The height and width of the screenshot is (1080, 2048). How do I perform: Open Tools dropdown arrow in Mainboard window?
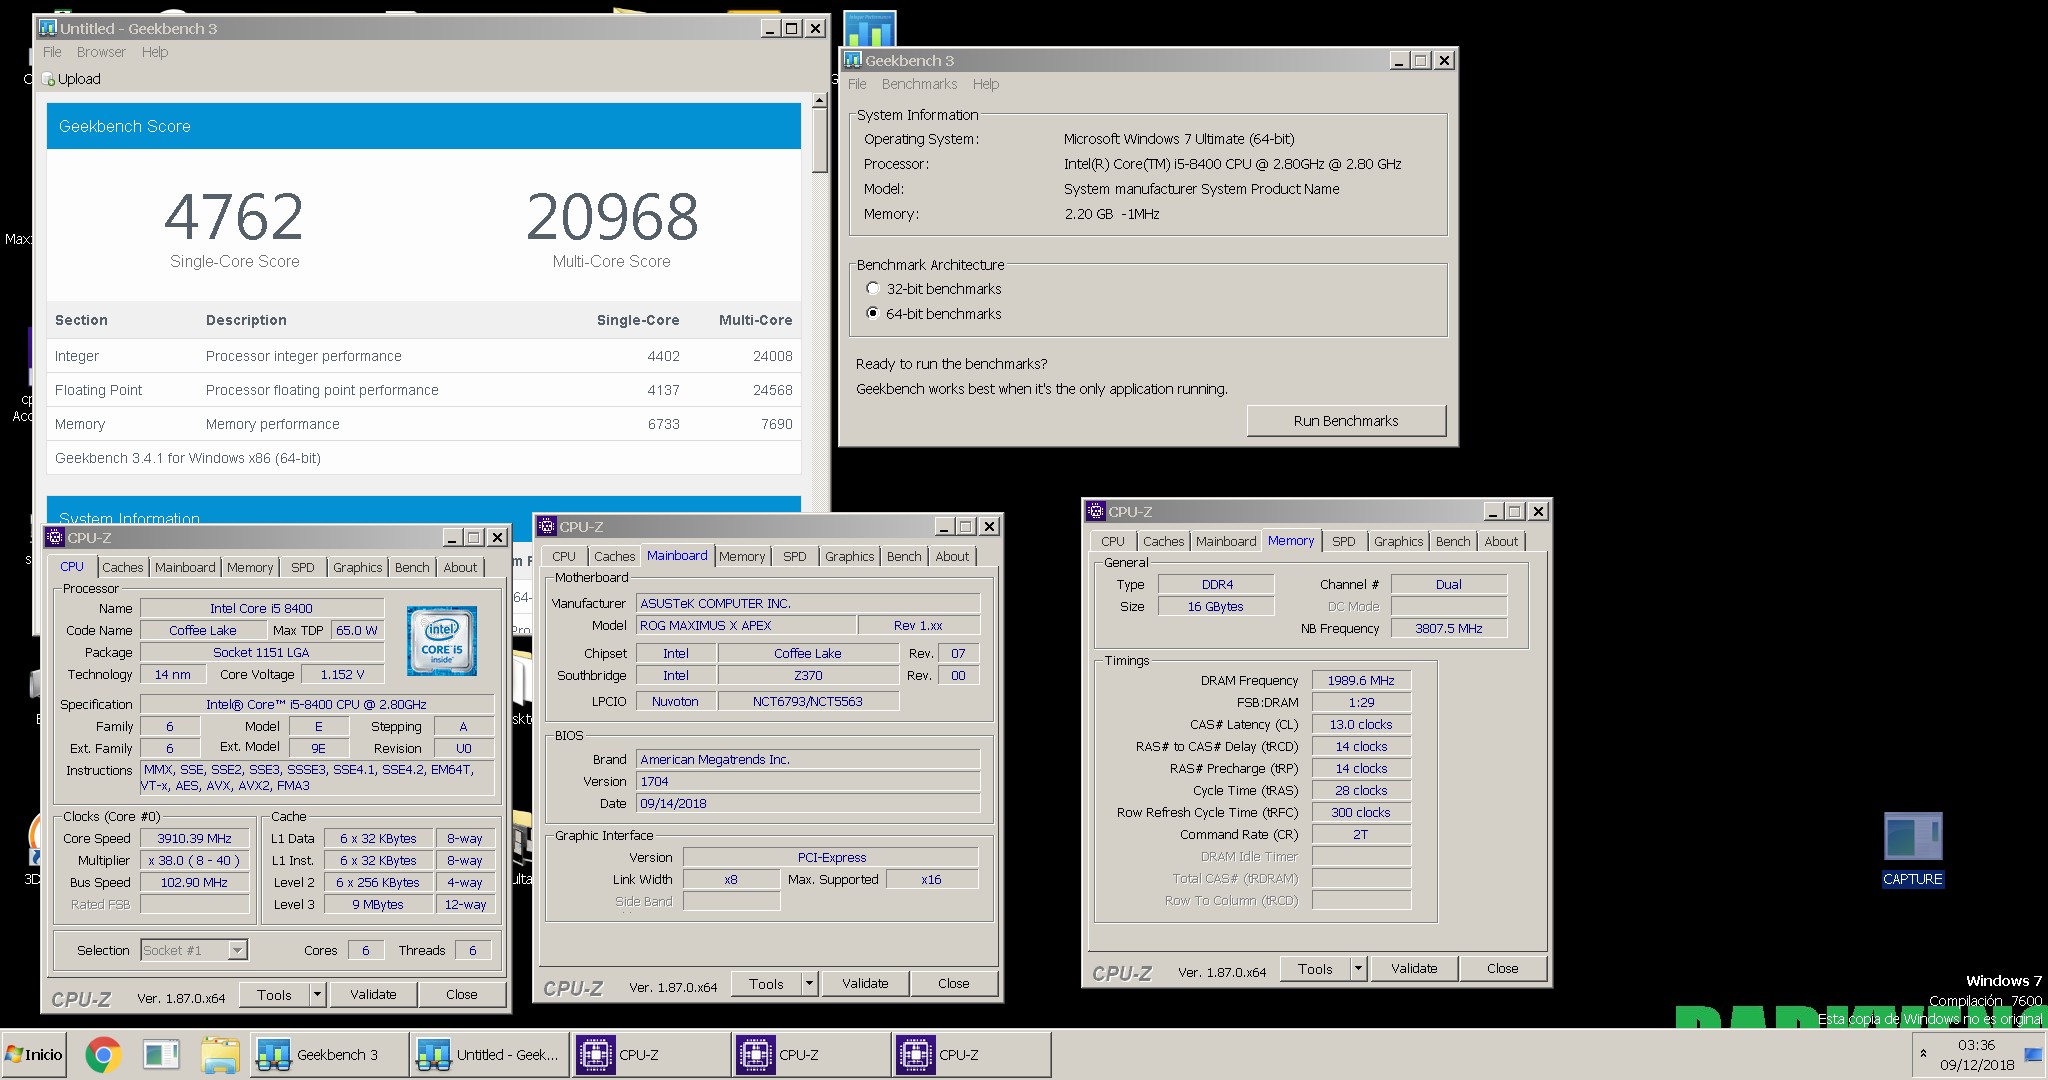[x=809, y=983]
